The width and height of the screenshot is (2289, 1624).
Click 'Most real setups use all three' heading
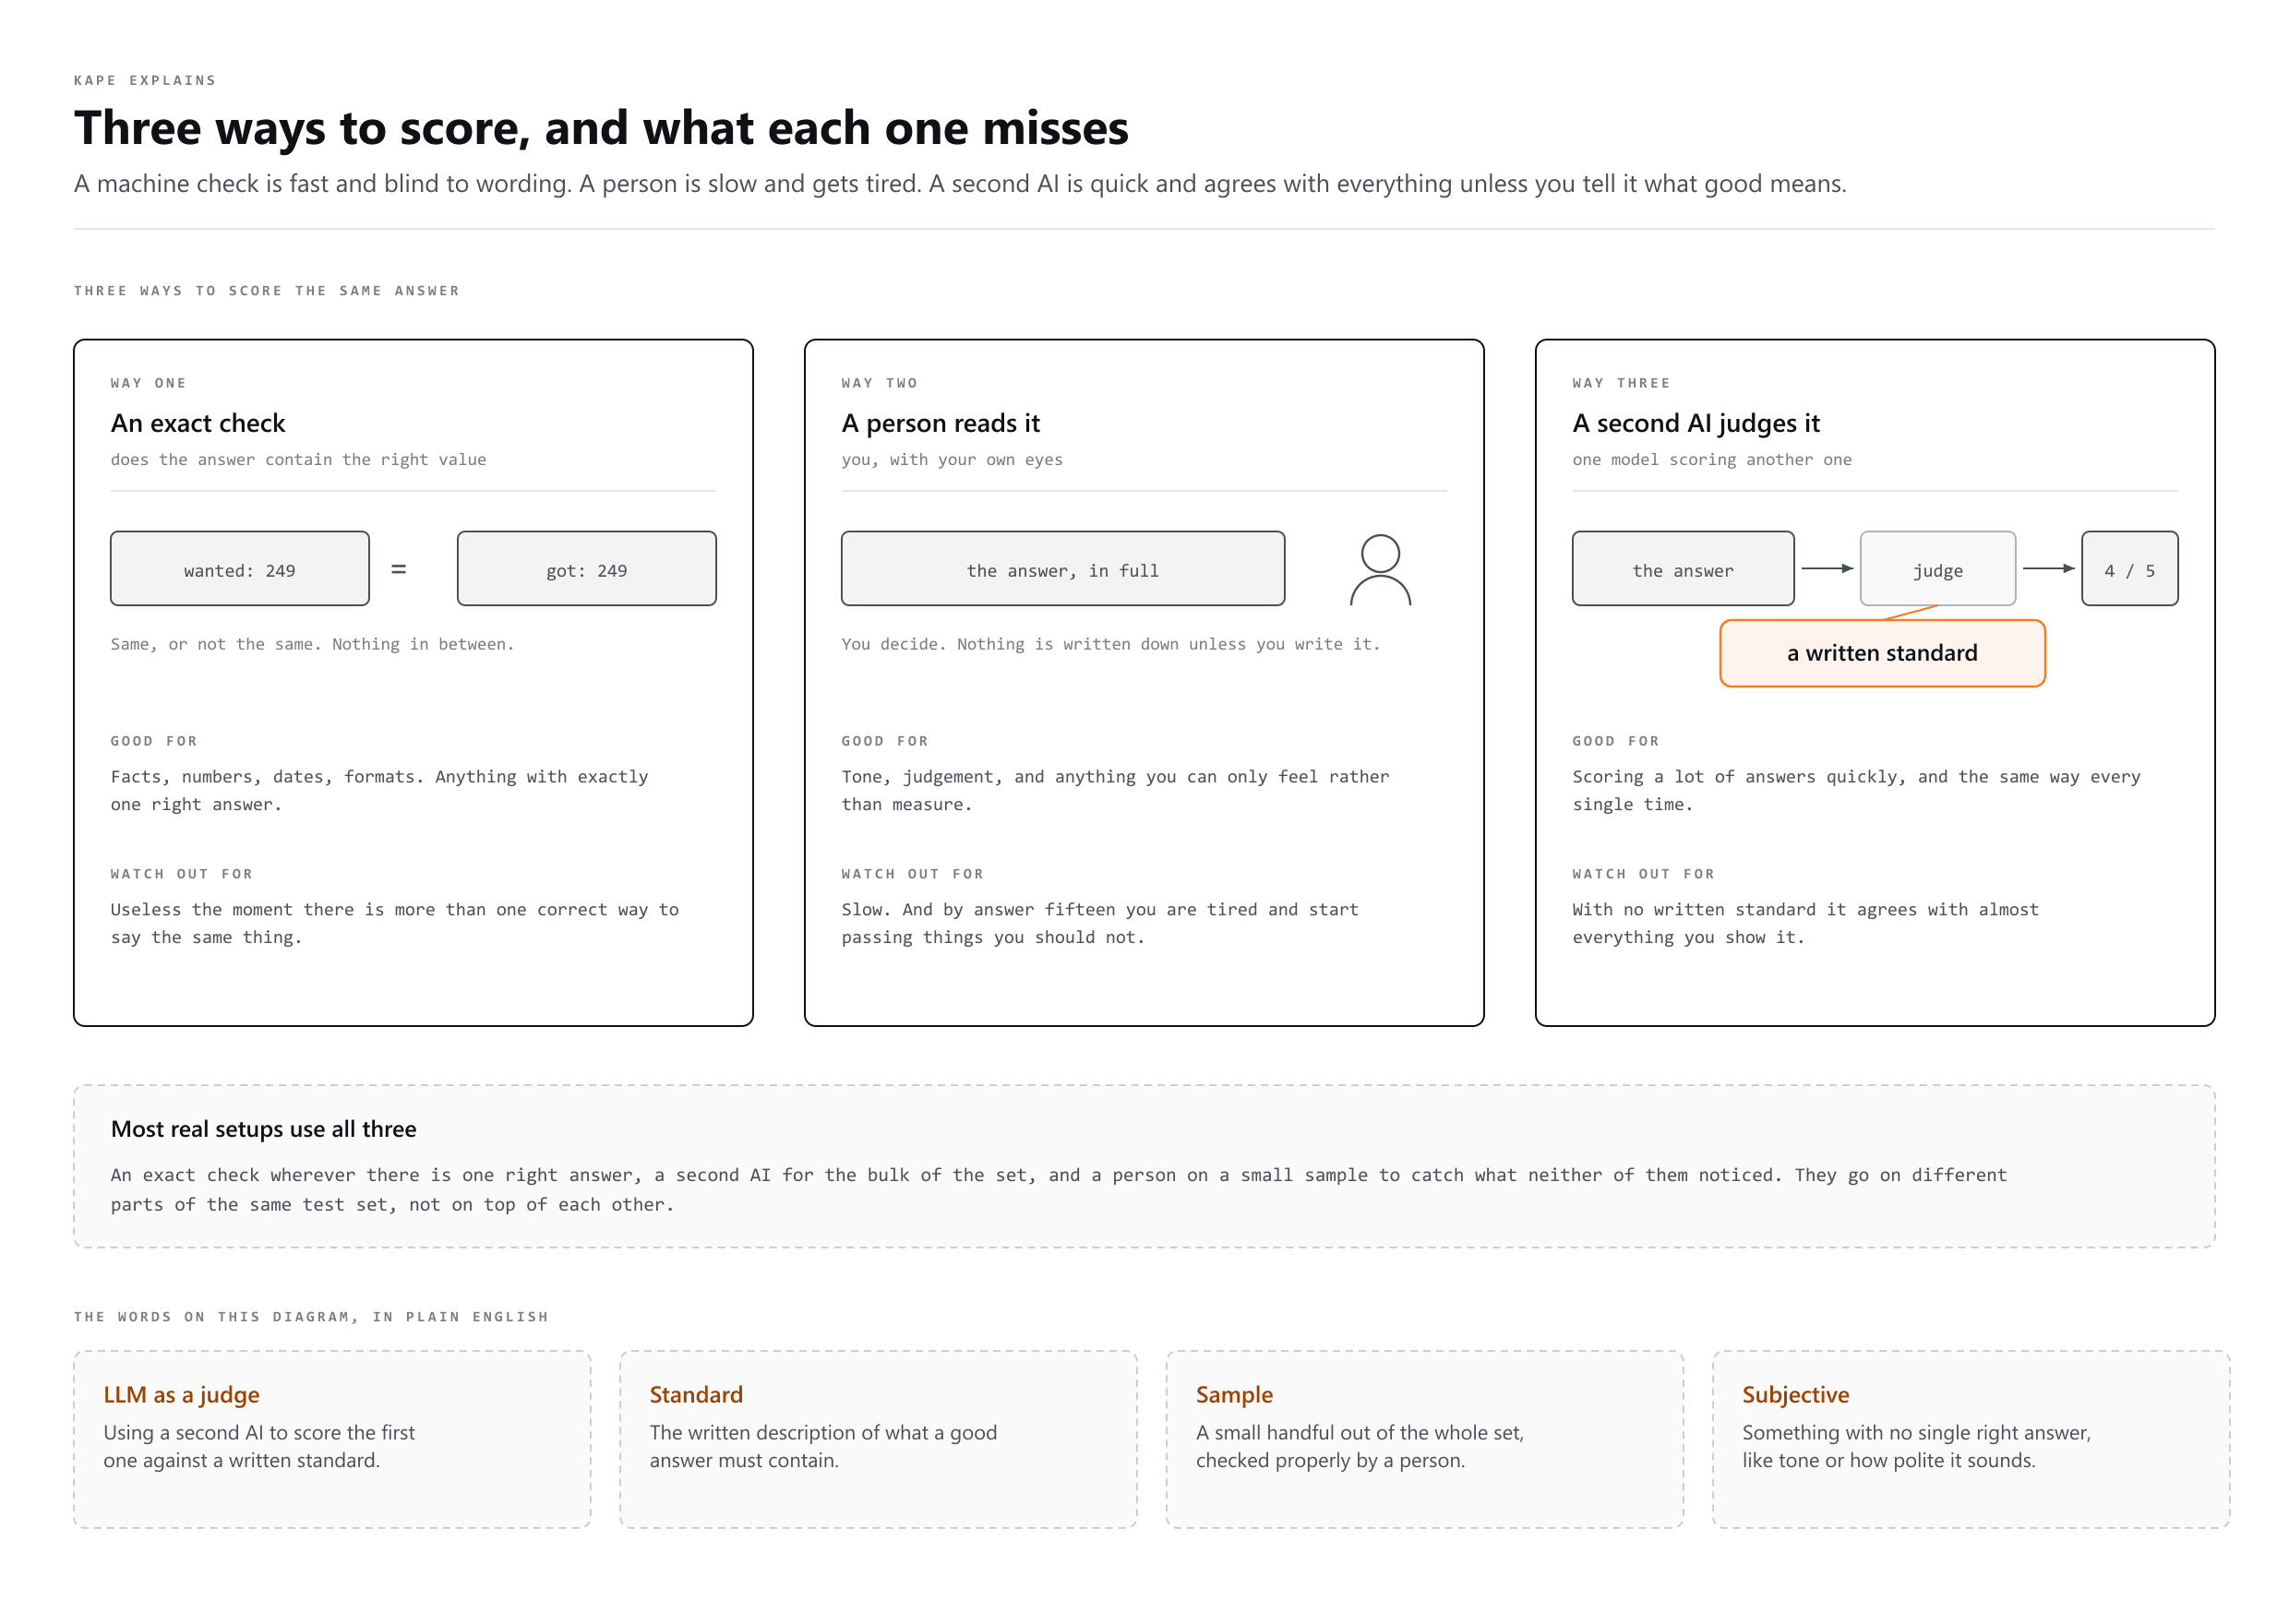coord(264,1129)
